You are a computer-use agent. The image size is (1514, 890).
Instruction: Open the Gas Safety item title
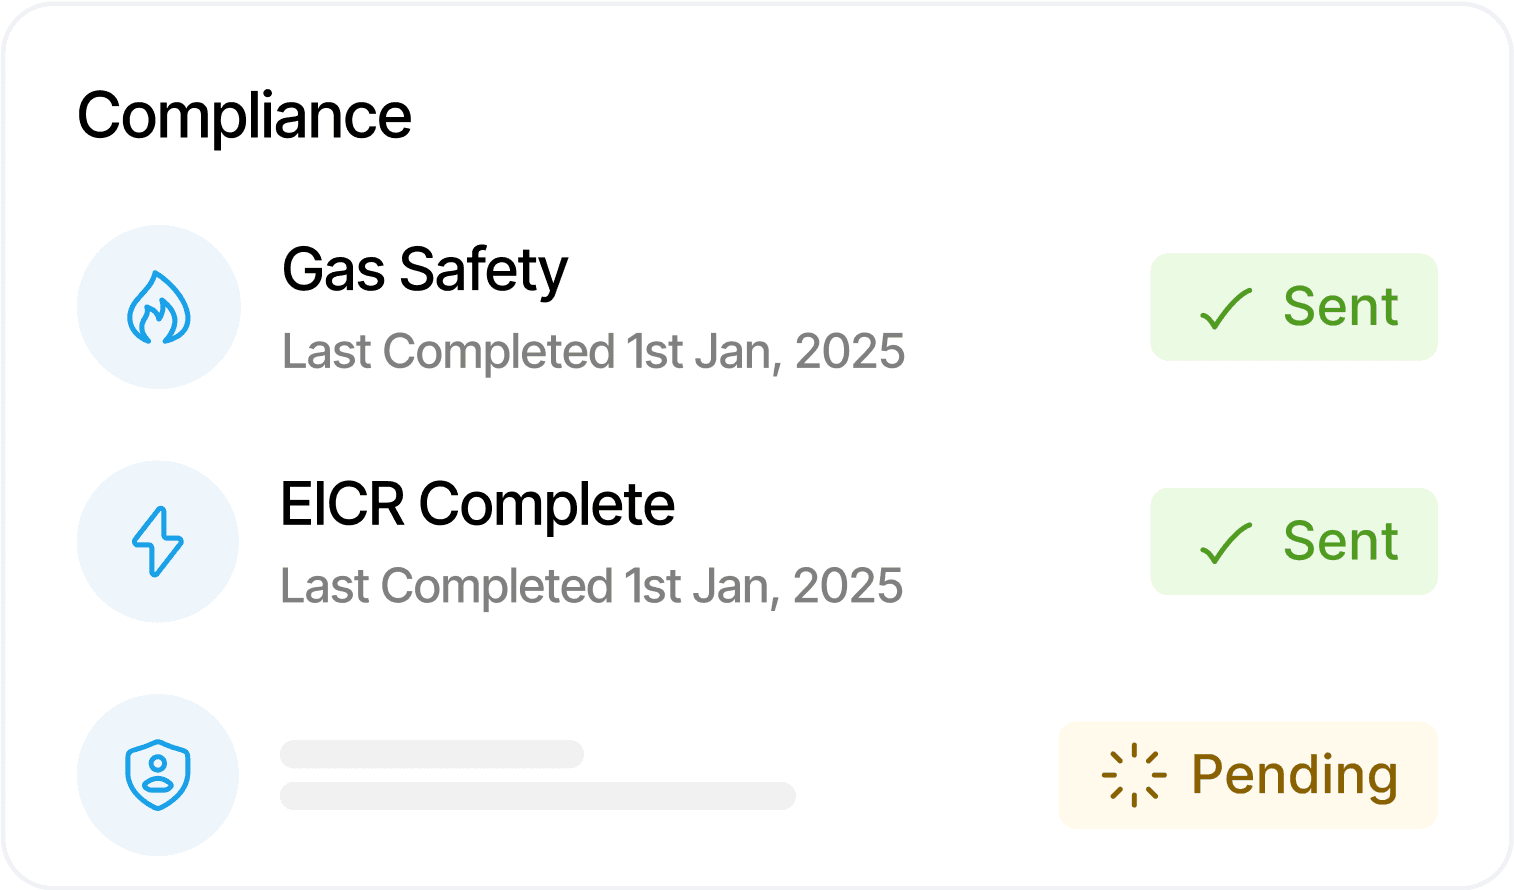424,270
